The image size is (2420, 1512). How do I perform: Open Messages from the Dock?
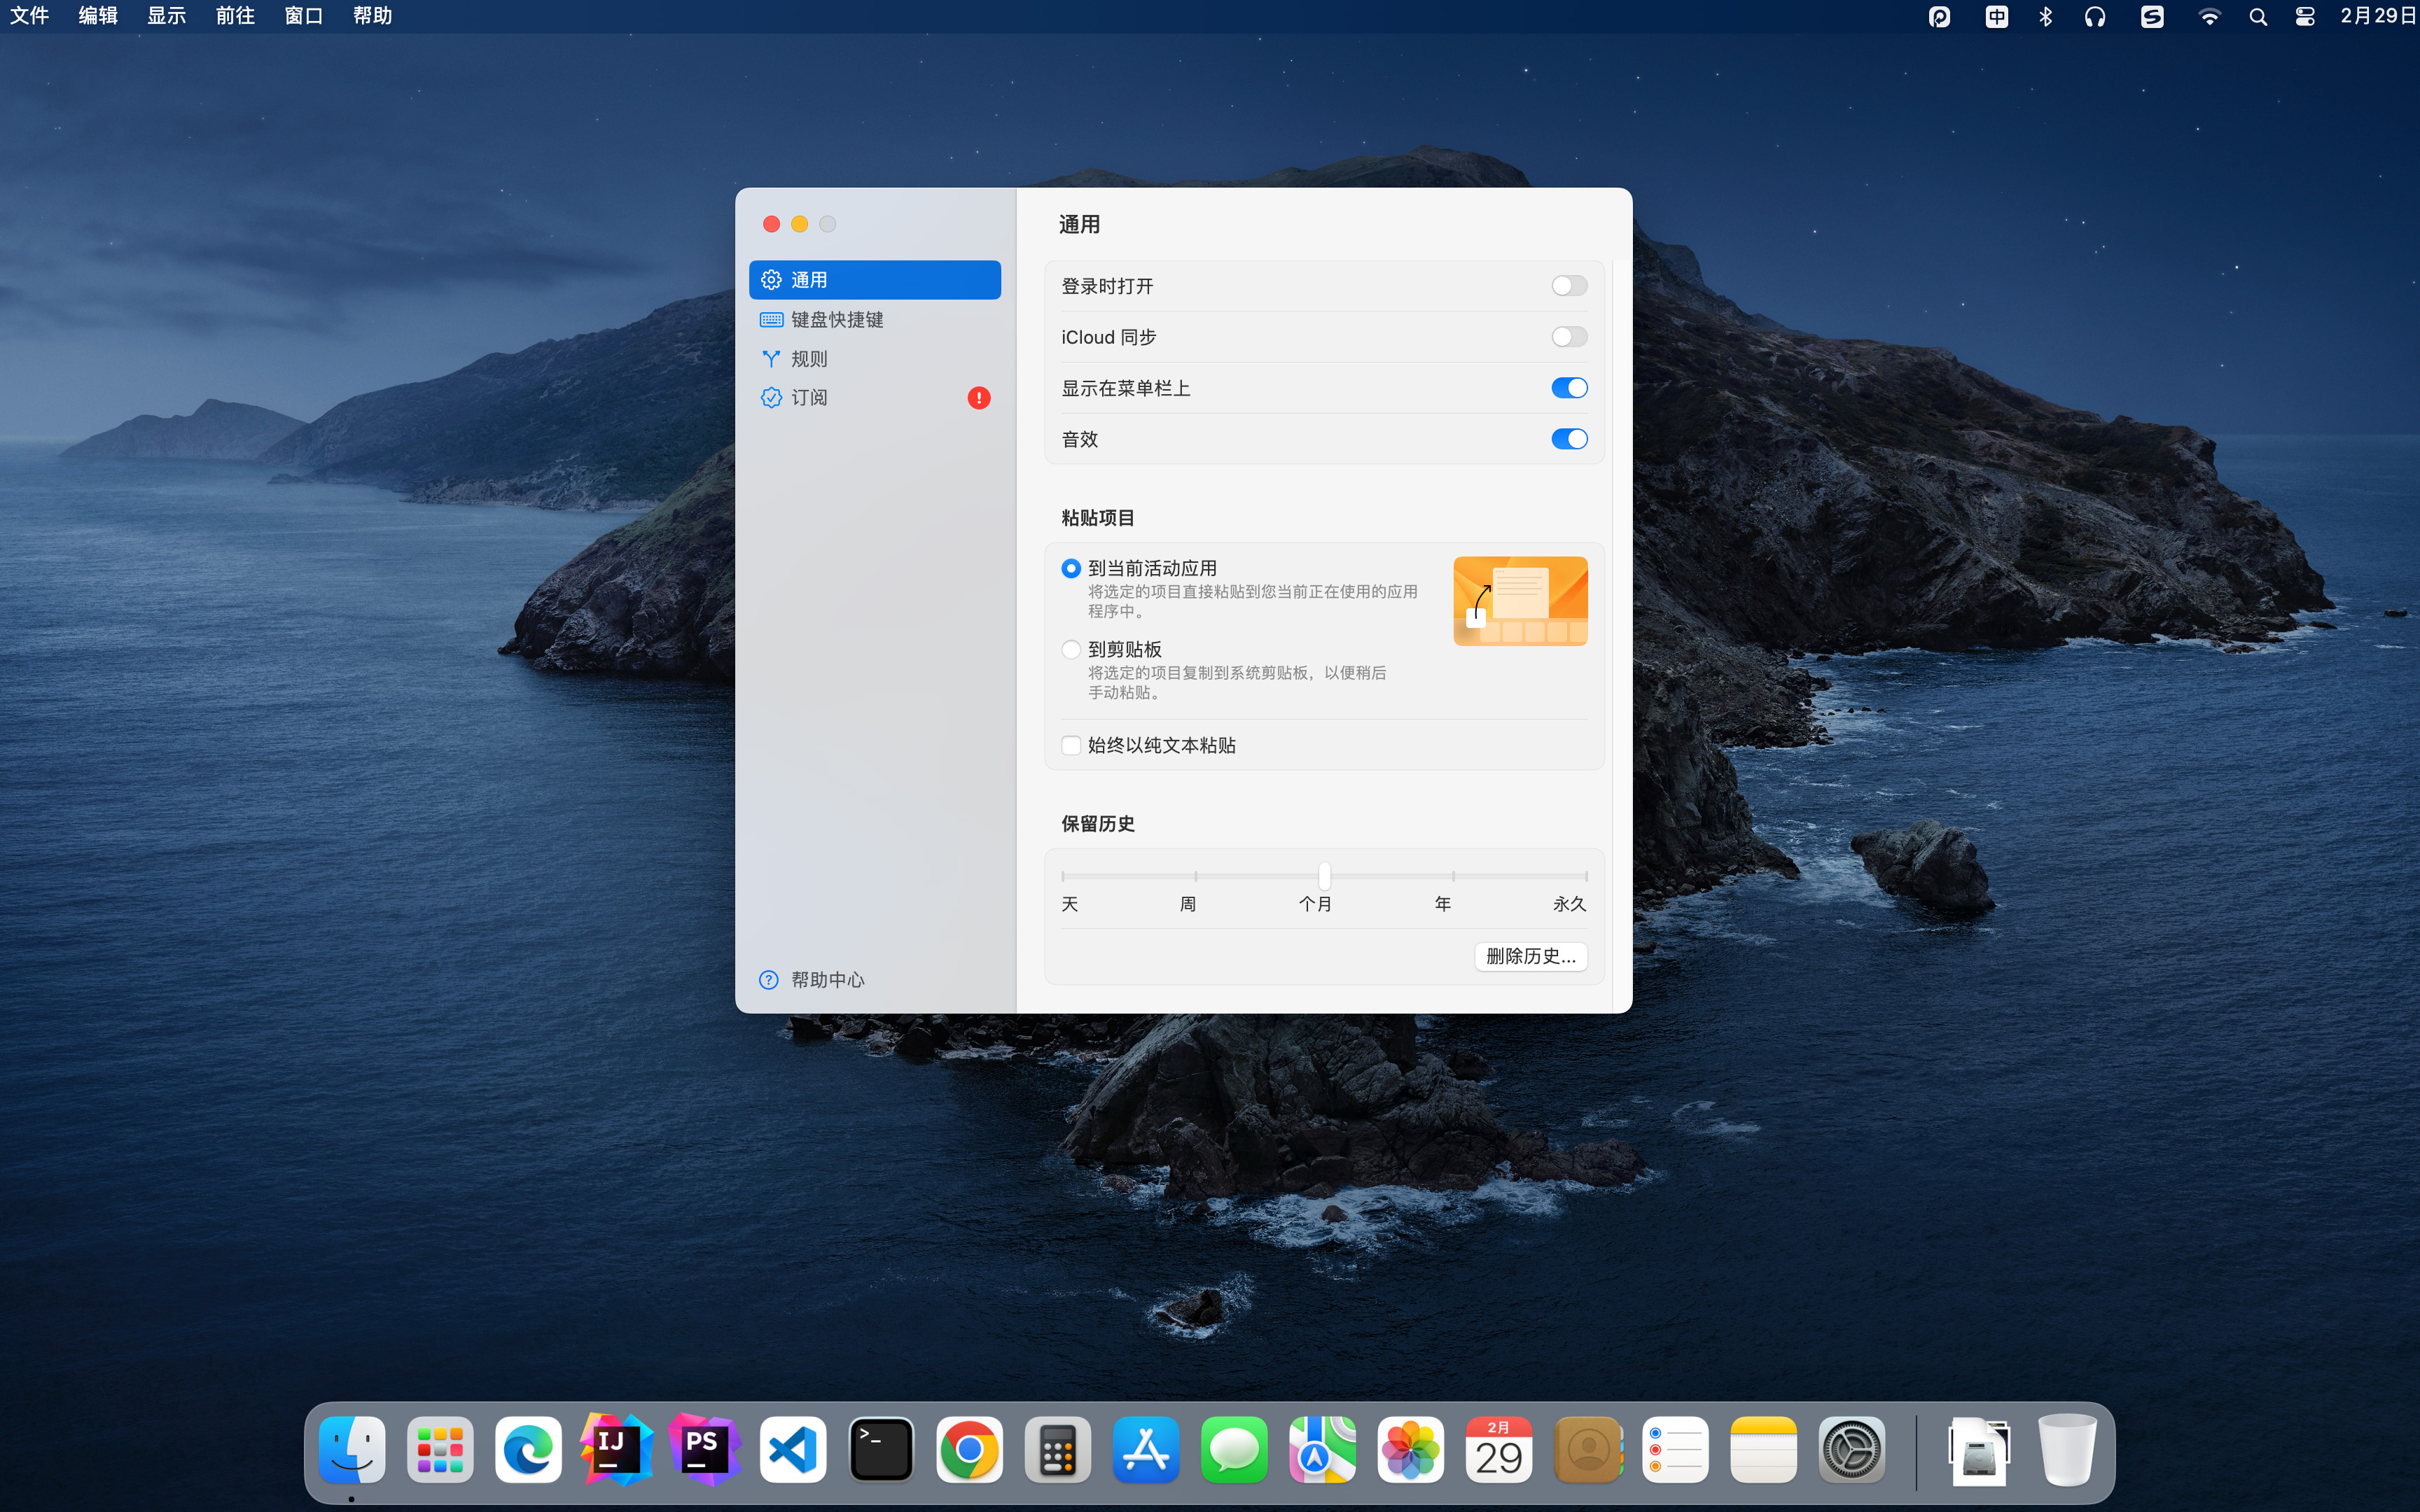(1234, 1449)
